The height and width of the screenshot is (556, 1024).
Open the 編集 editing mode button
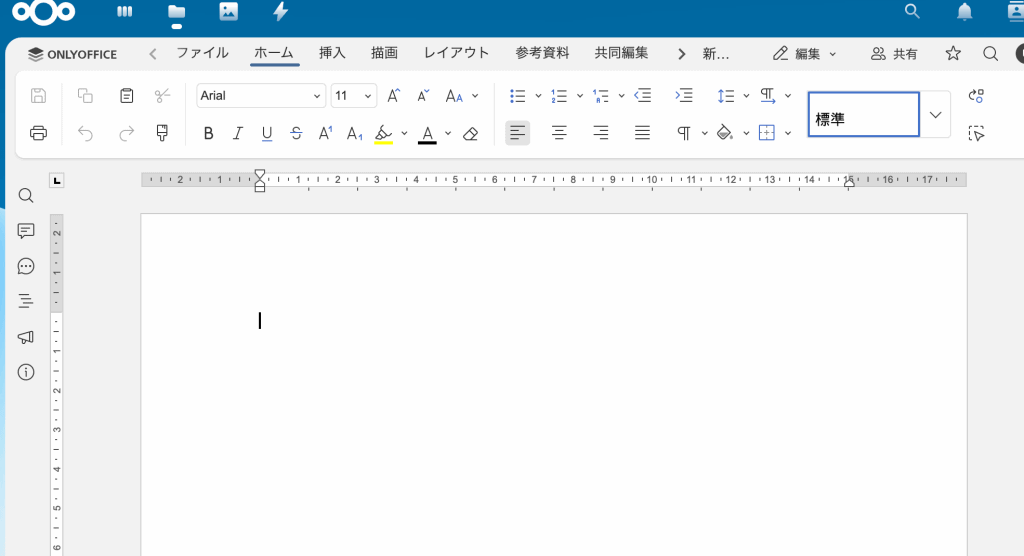[x=806, y=54]
